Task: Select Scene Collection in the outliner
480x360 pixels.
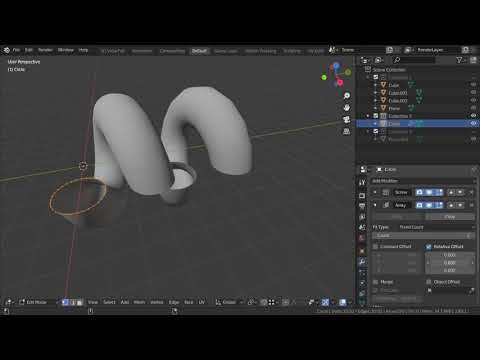Action: pyautogui.click(x=389, y=70)
